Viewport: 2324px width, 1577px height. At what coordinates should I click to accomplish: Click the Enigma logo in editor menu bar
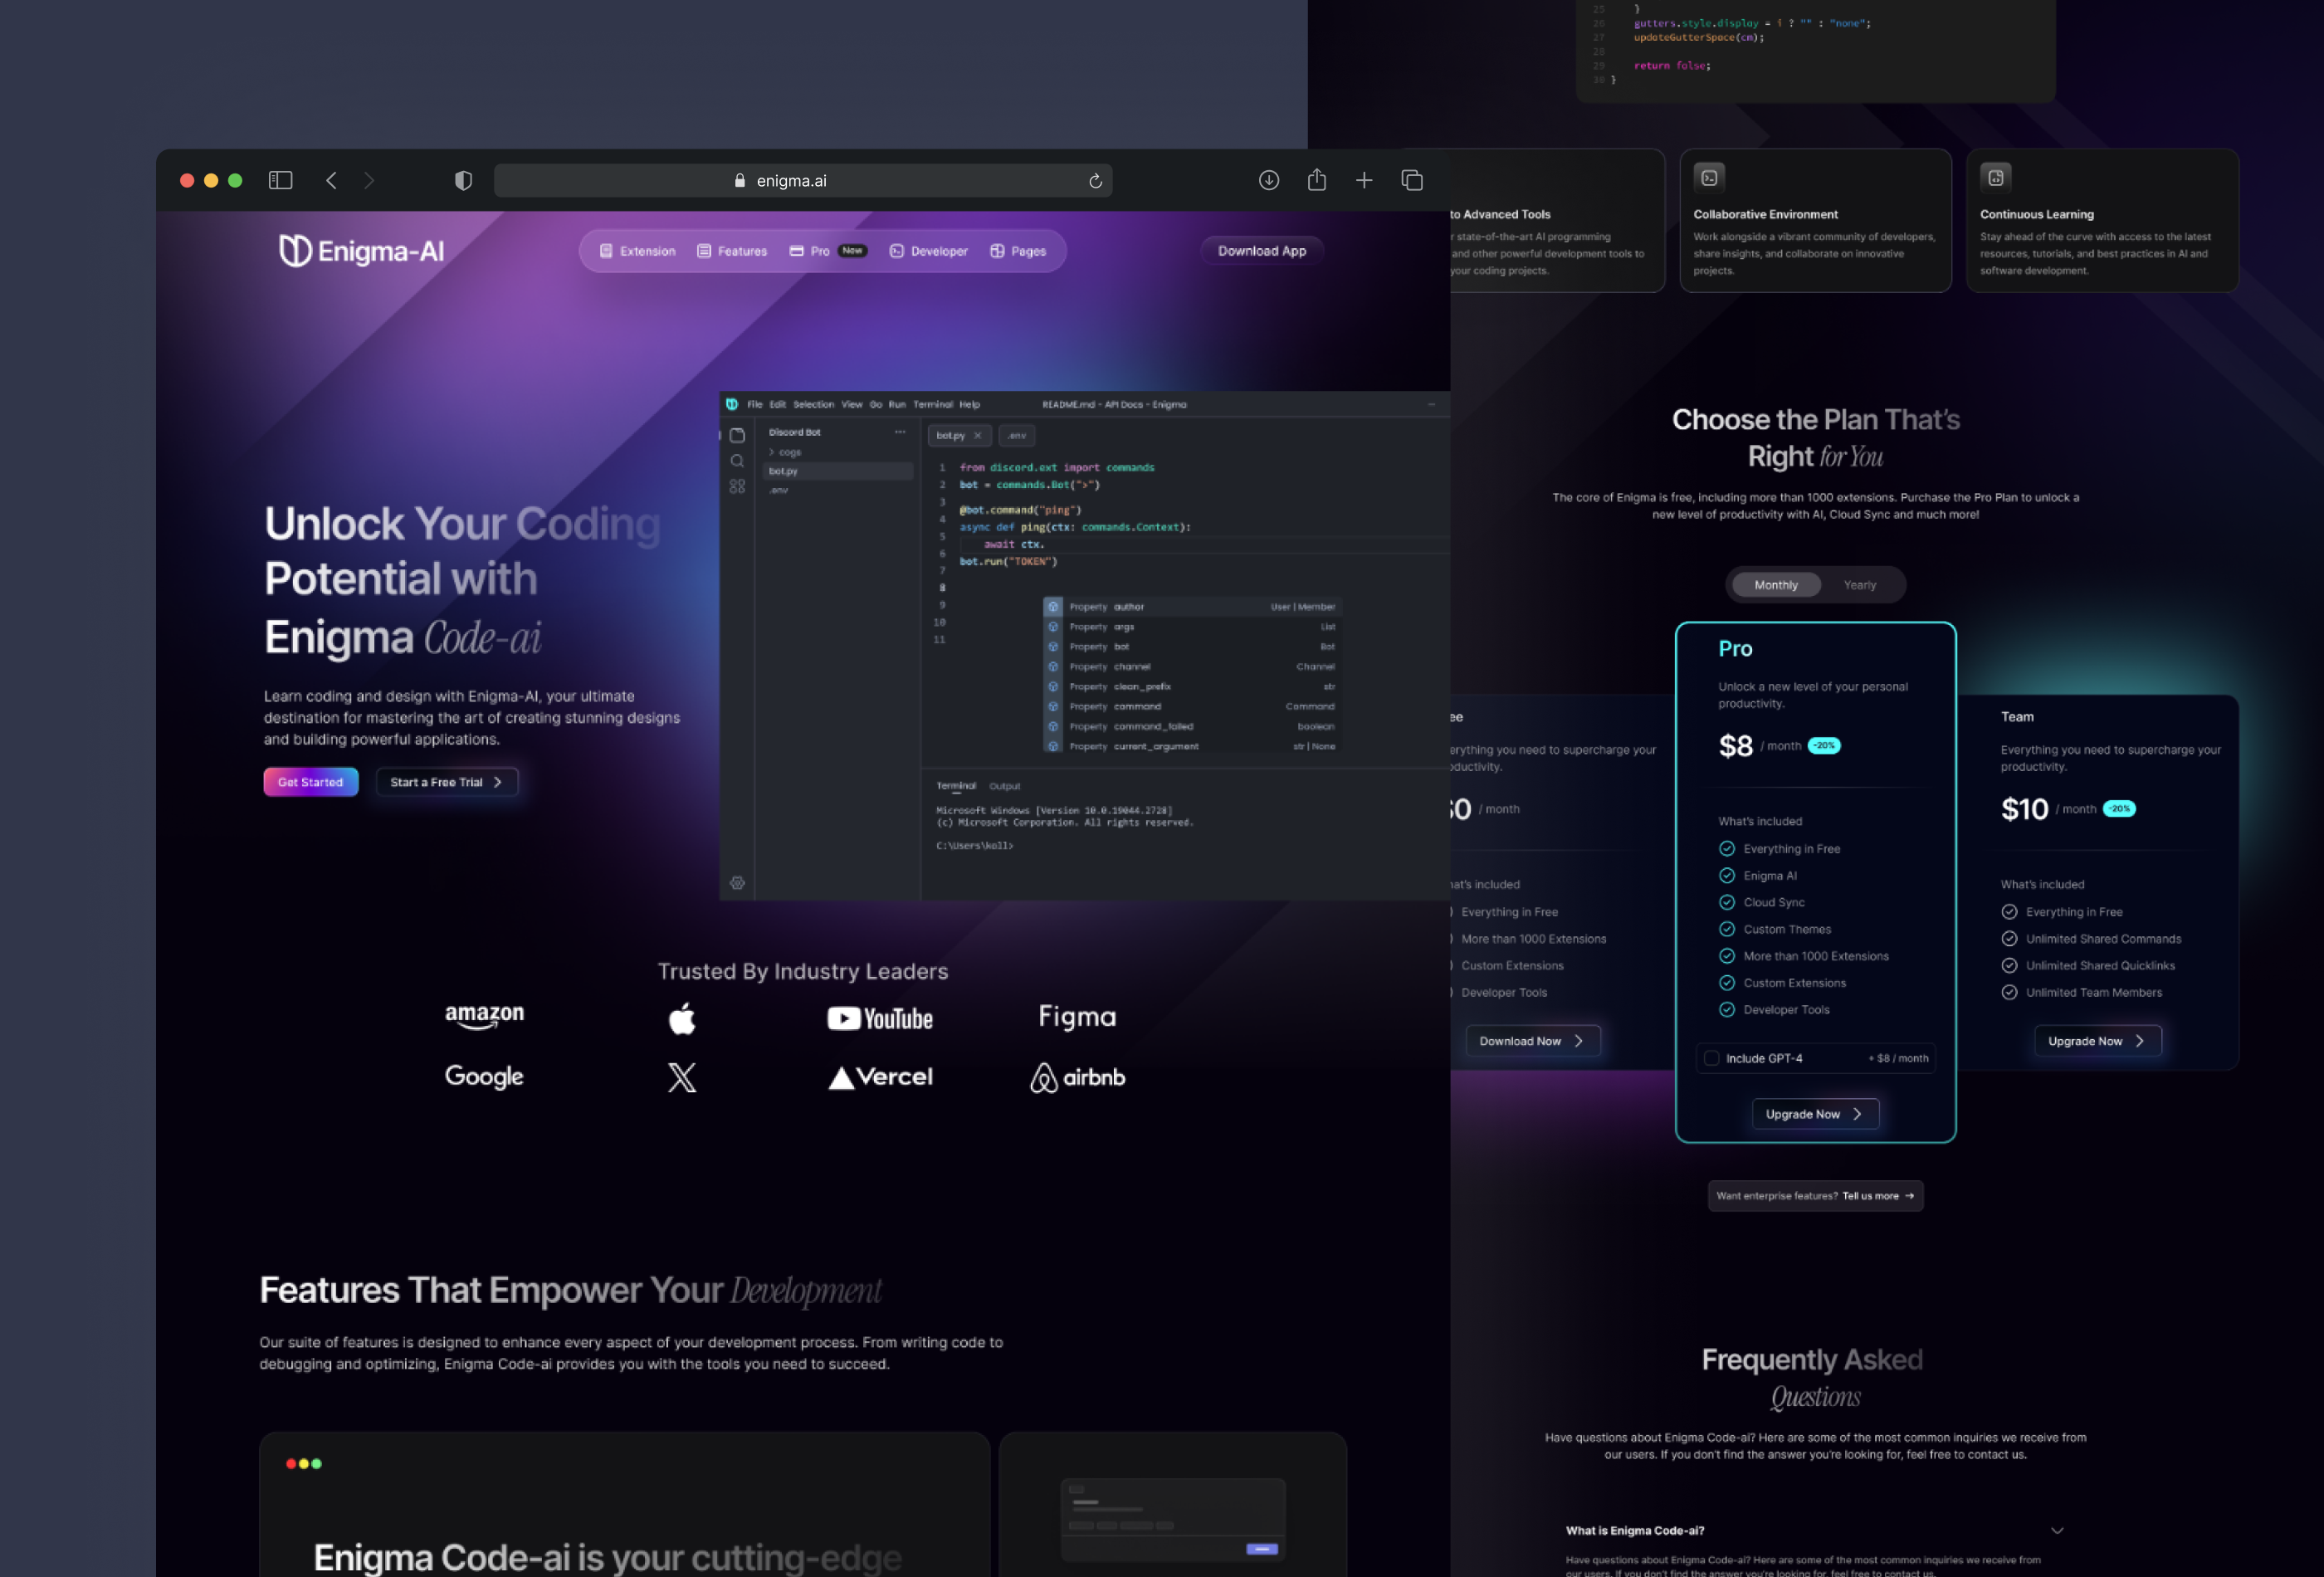click(732, 404)
